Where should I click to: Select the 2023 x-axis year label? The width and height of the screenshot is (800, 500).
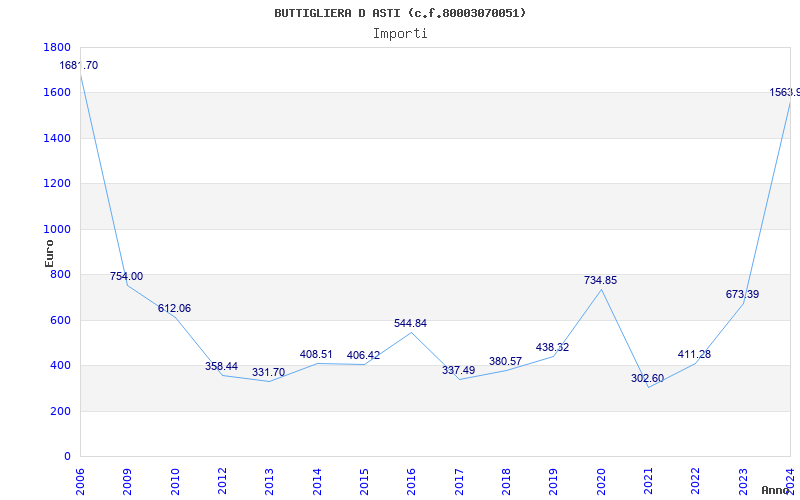[743, 482]
